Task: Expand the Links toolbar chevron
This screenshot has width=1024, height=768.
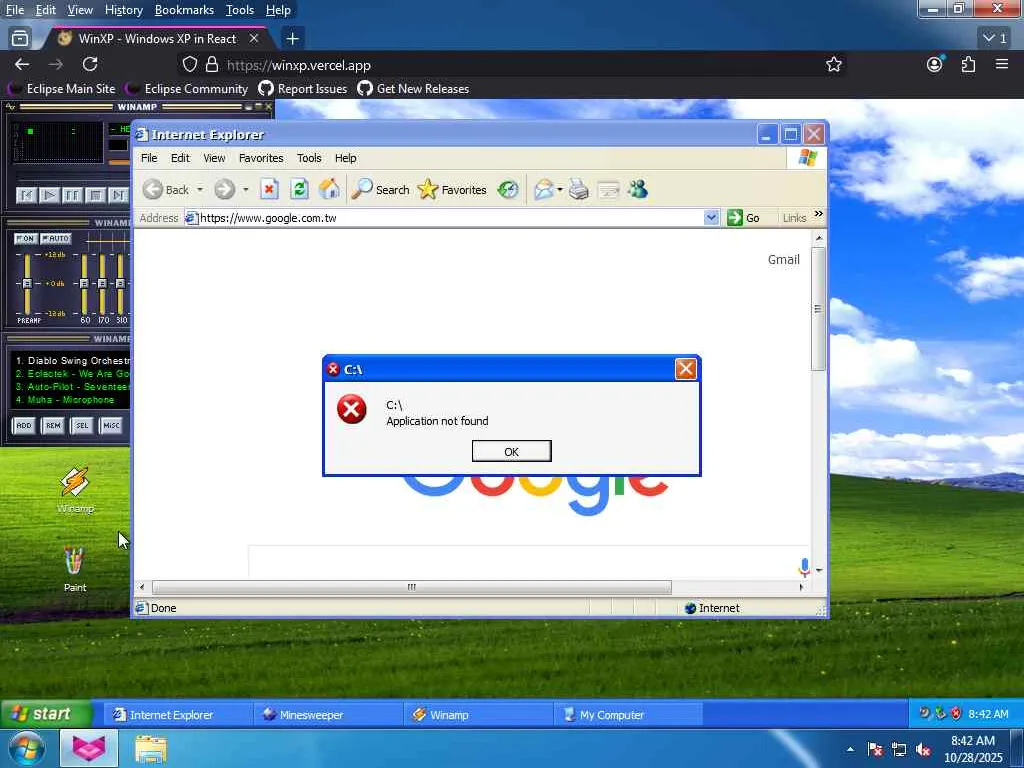Action: 818,214
